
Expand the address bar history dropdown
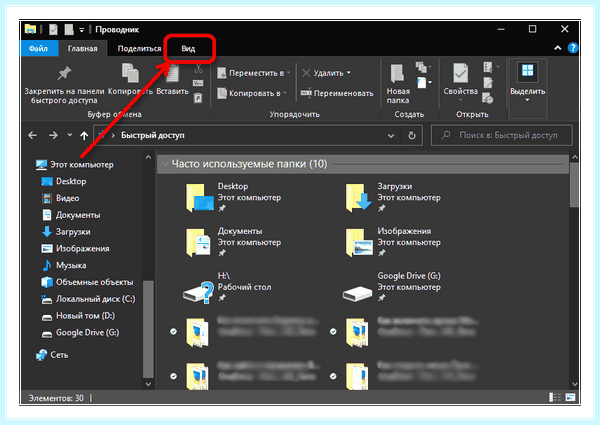click(x=391, y=135)
